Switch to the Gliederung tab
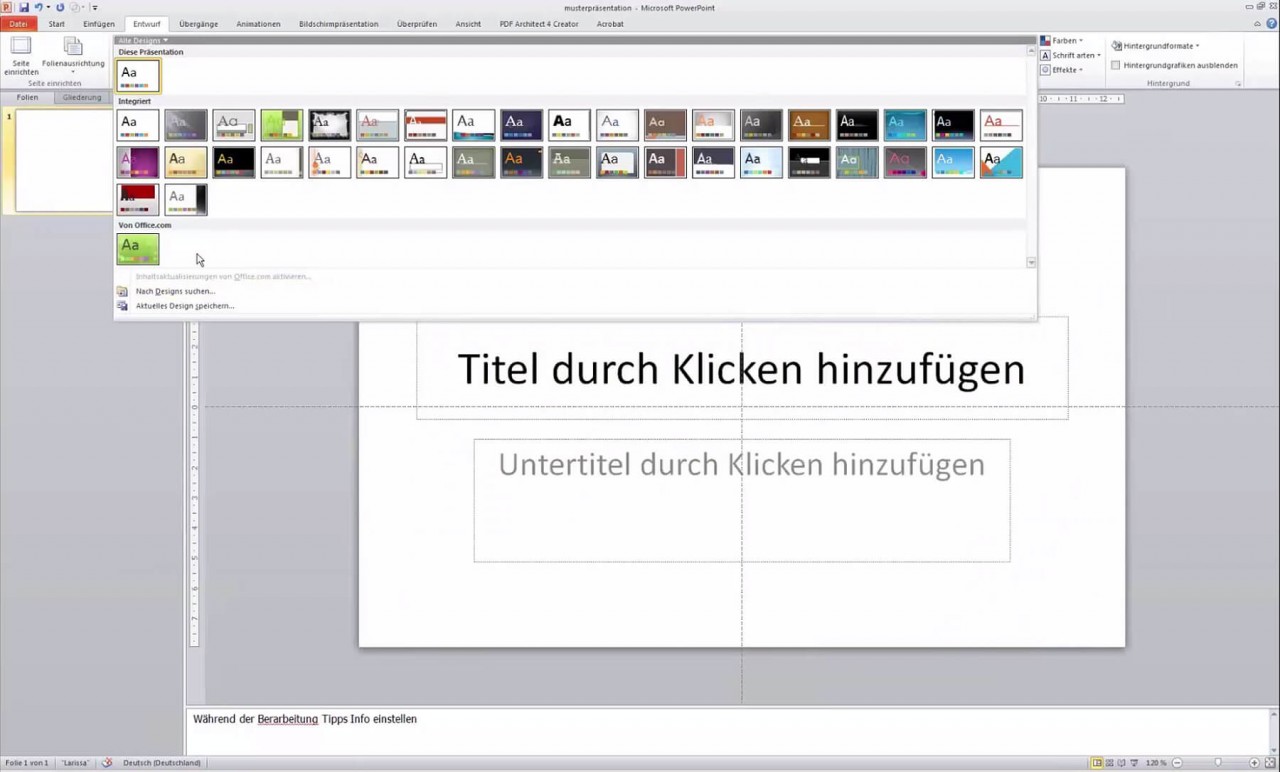The width and height of the screenshot is (1280, 772). tap(82, 97)
